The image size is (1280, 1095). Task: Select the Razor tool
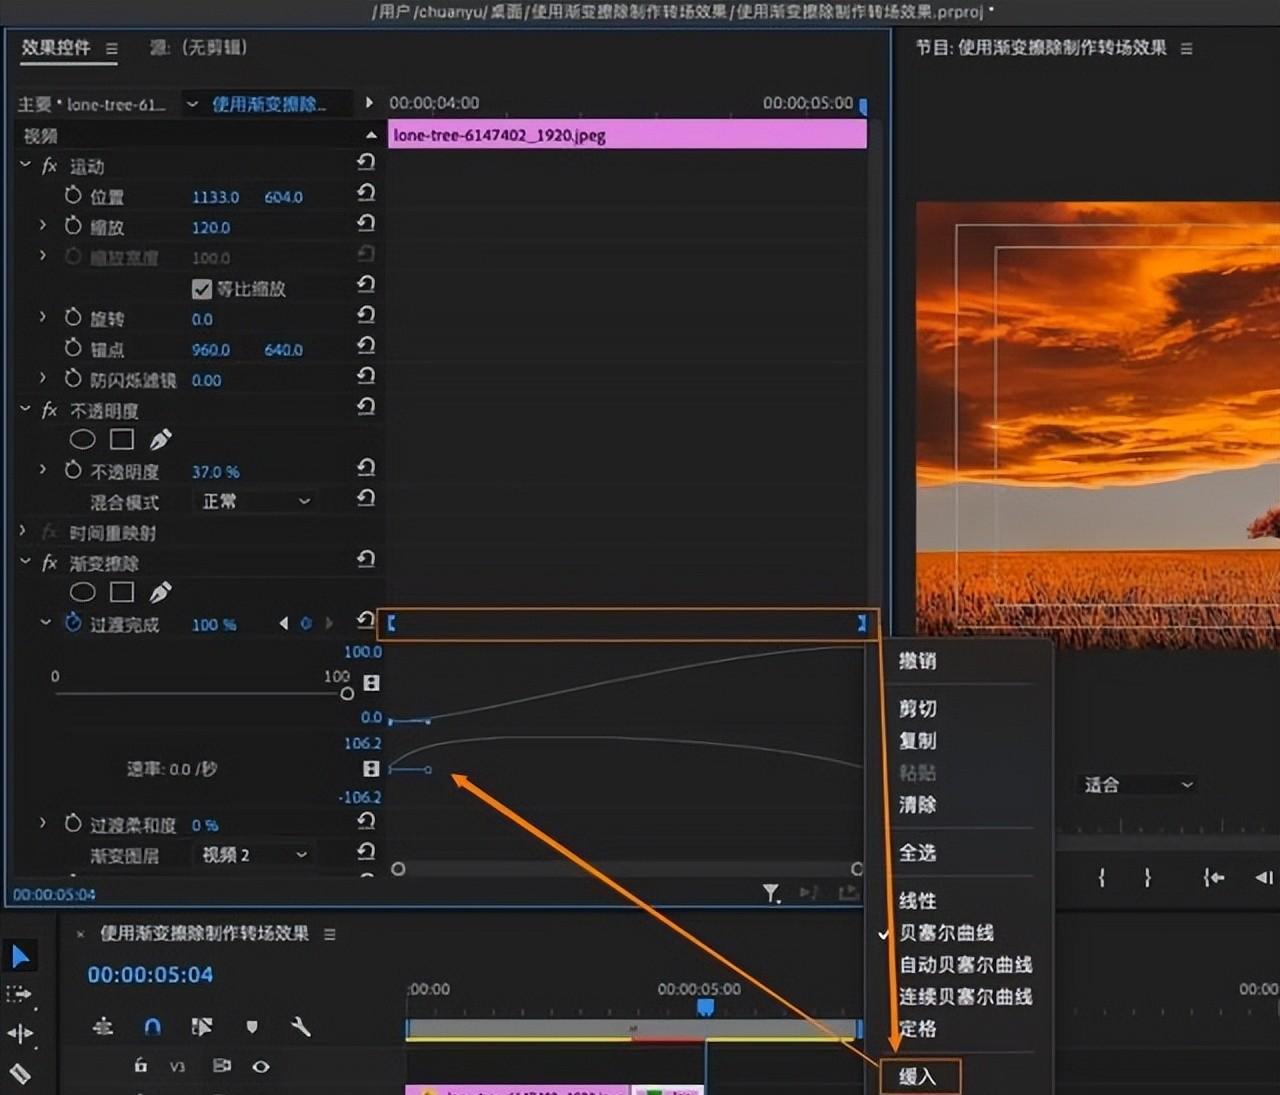[19, 1074]
